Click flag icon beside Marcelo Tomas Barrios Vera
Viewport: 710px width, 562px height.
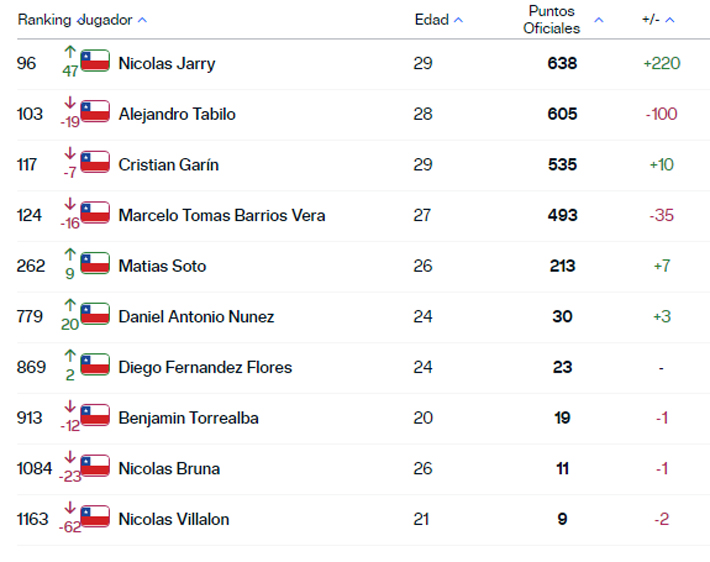(95, 213)
